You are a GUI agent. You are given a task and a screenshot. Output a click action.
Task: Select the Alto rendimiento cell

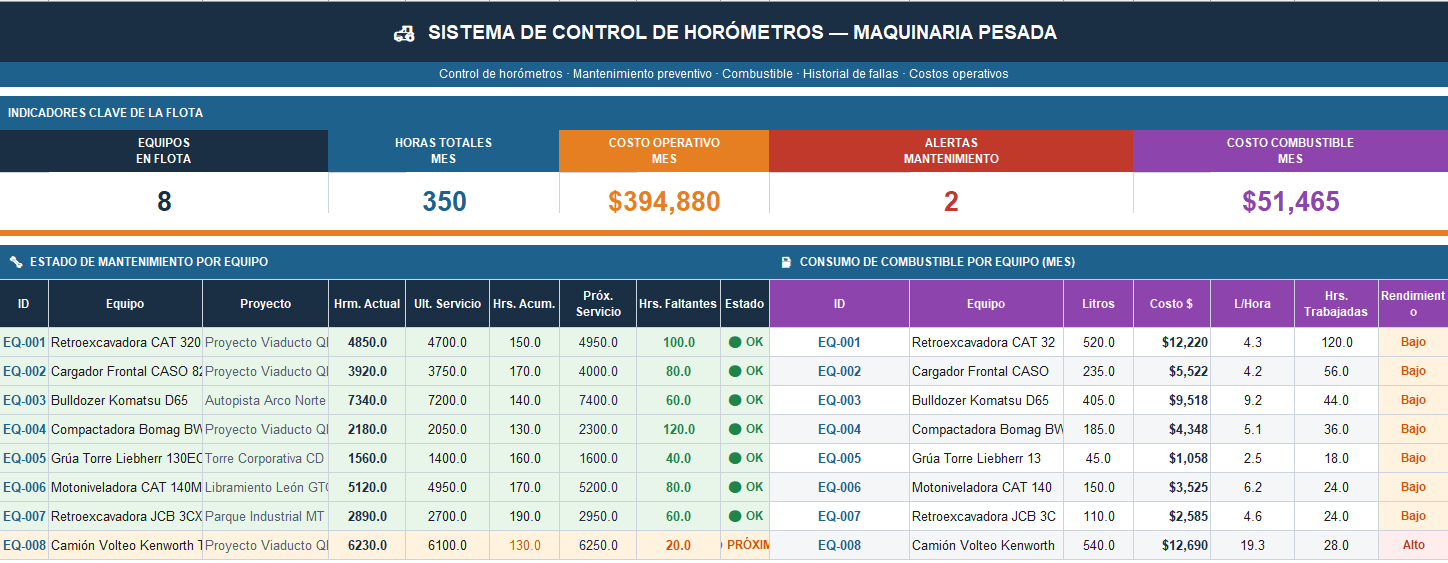(1413, 545)
